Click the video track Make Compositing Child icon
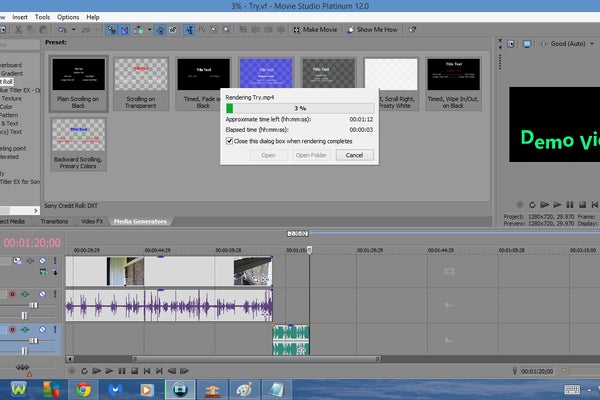The width and height of the screenshot is (600, 400). 55,273
